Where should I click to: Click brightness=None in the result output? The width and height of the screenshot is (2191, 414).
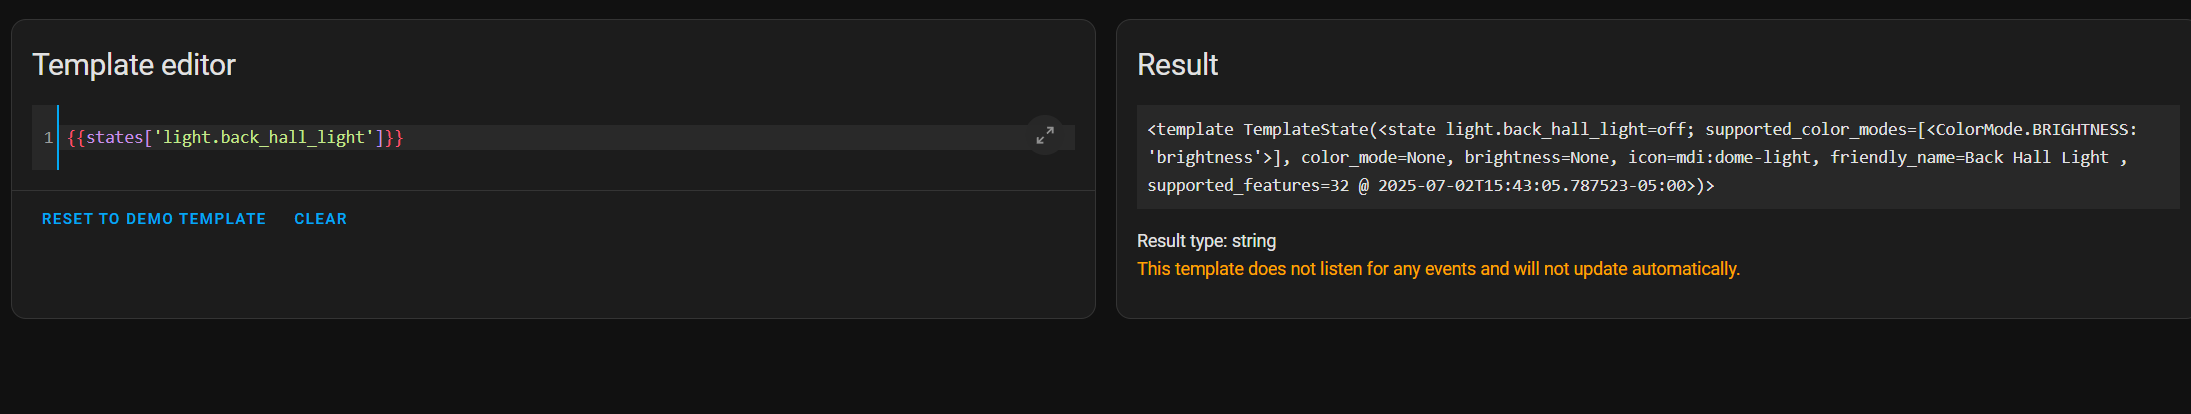point(1536,157)
